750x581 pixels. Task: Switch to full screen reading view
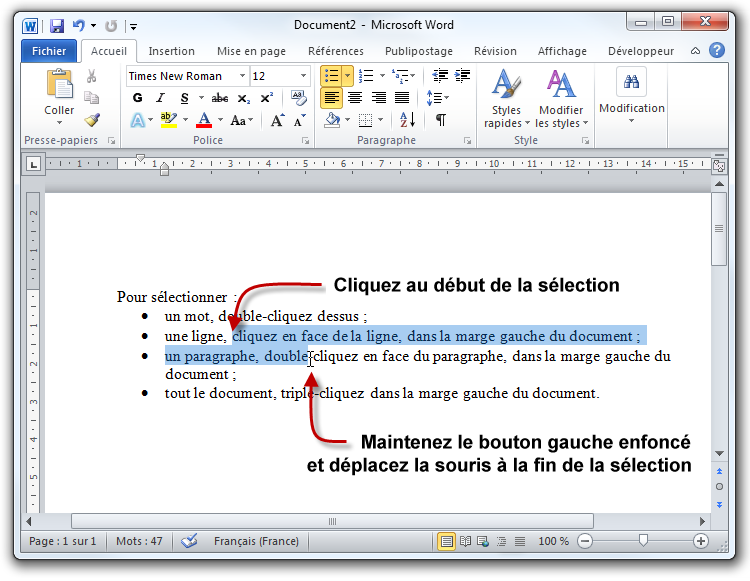click(465, 541)
